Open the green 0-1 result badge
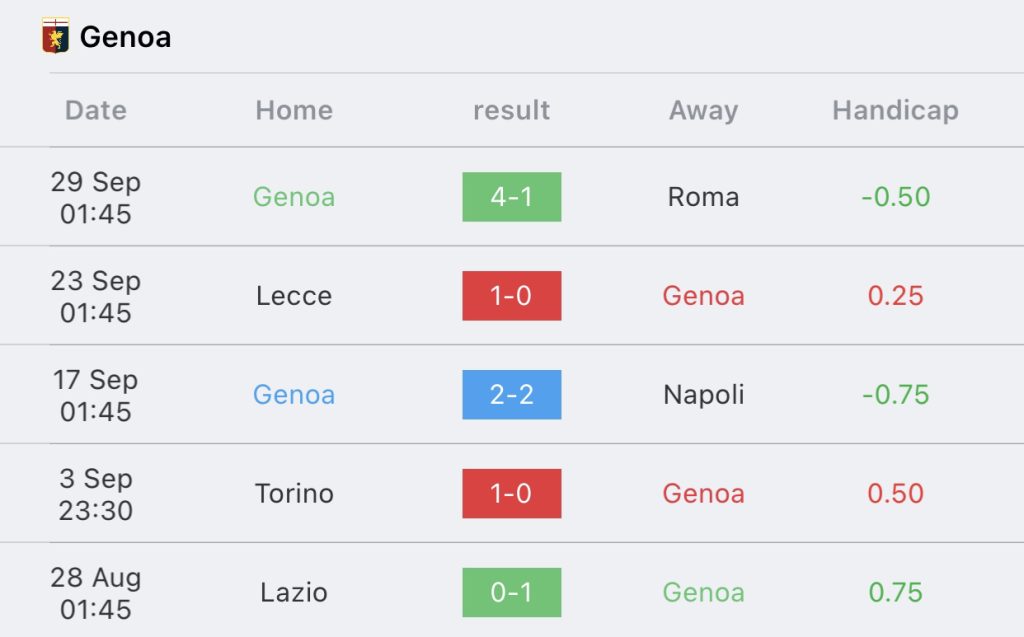Screen dimensions: 1024x637 (x=511, y=593)
